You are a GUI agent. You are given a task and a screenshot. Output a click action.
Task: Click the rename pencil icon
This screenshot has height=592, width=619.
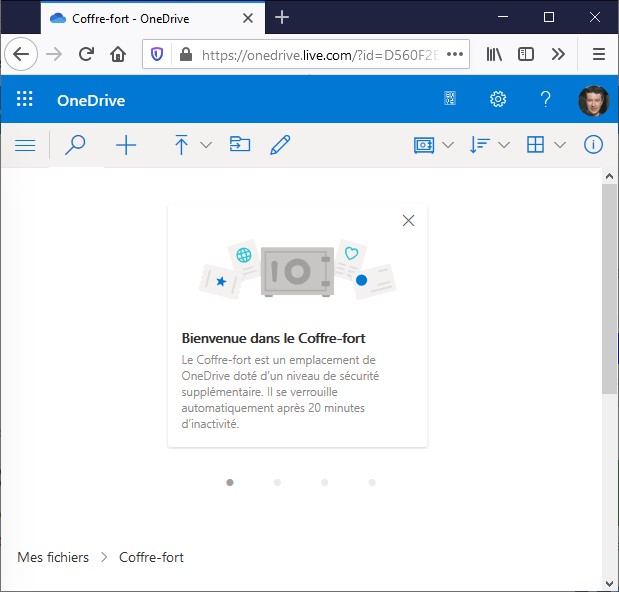[280, 145]
